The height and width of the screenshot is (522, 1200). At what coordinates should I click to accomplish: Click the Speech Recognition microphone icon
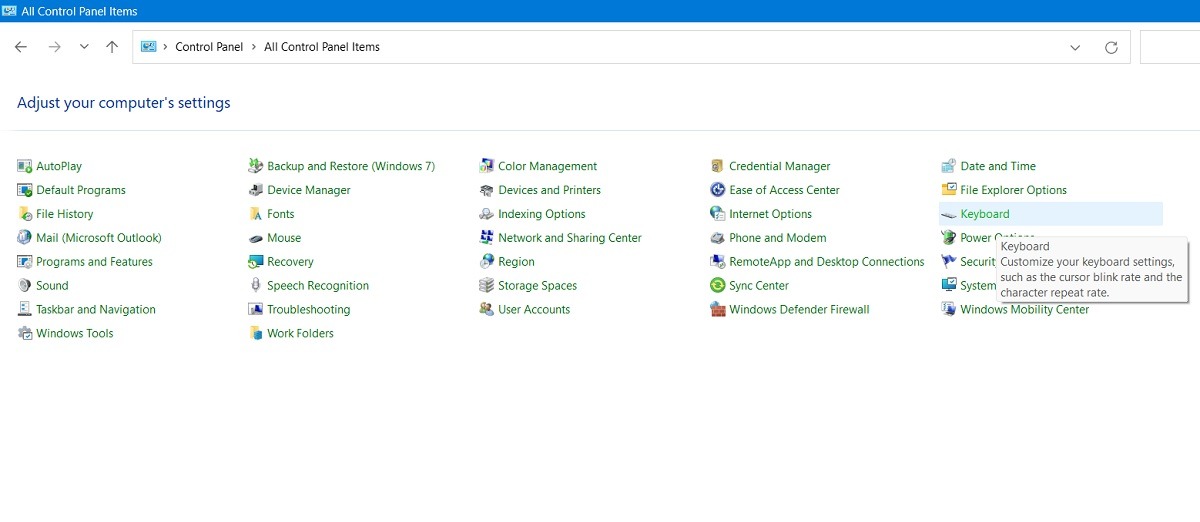click(256, 286)
